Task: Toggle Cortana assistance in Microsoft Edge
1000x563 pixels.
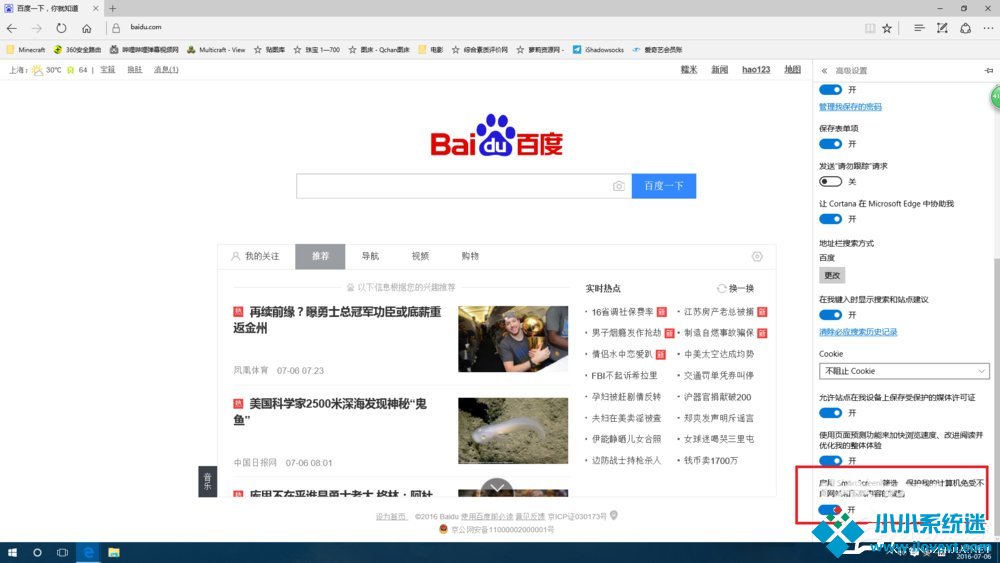Action: [x=830, y=219]
